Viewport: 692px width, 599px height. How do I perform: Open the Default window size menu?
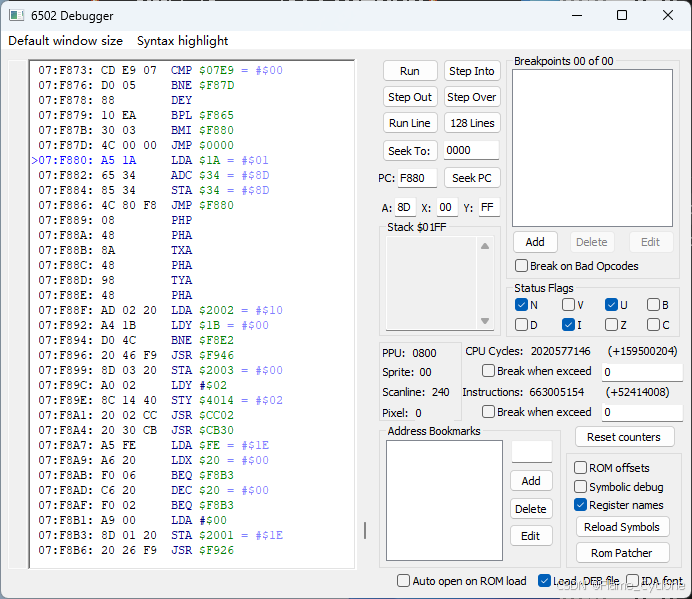(65, 41)
